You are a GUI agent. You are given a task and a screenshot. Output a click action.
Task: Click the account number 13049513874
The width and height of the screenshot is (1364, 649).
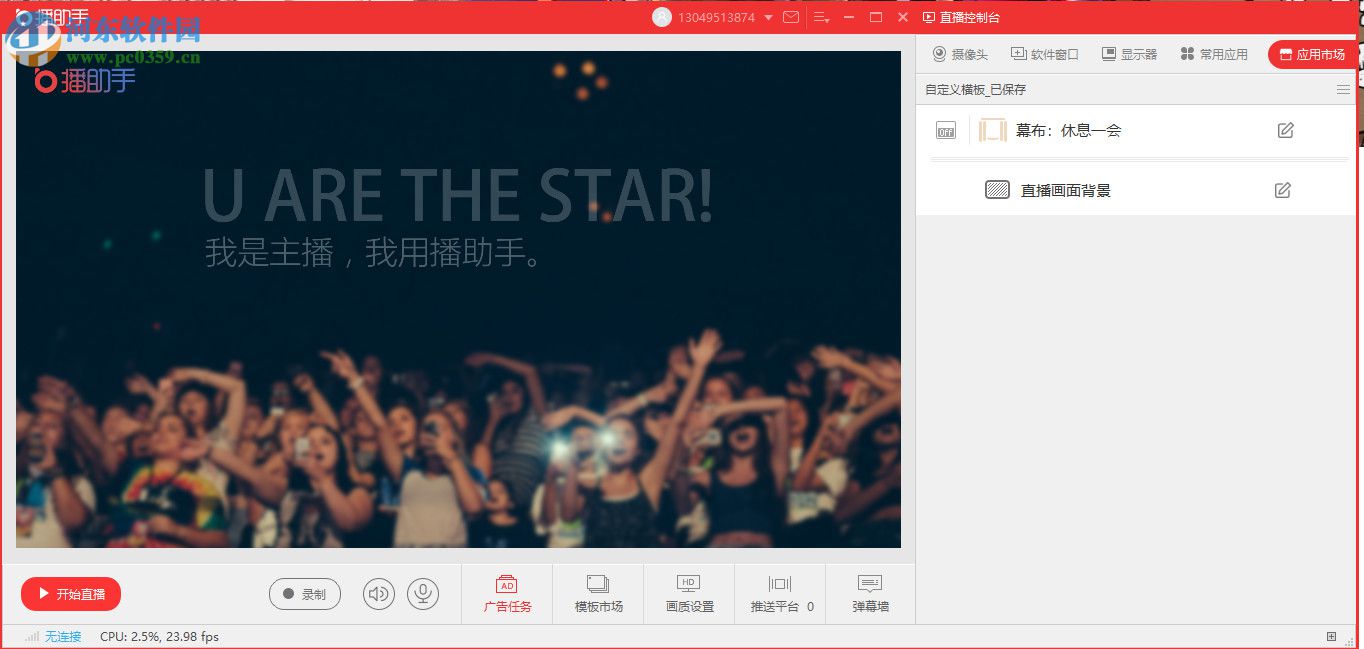tap(716, 18)
